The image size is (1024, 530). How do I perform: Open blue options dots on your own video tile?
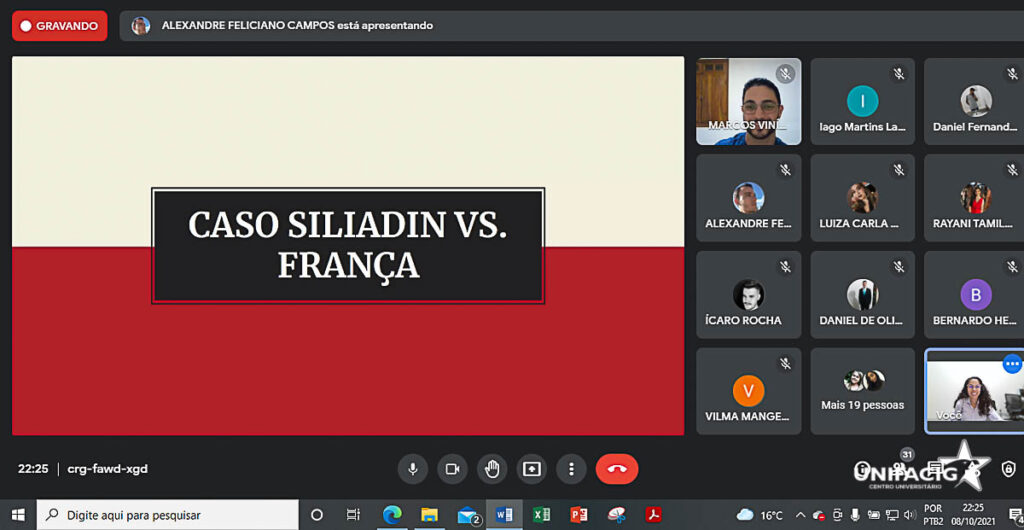[x=1011, y=365]
